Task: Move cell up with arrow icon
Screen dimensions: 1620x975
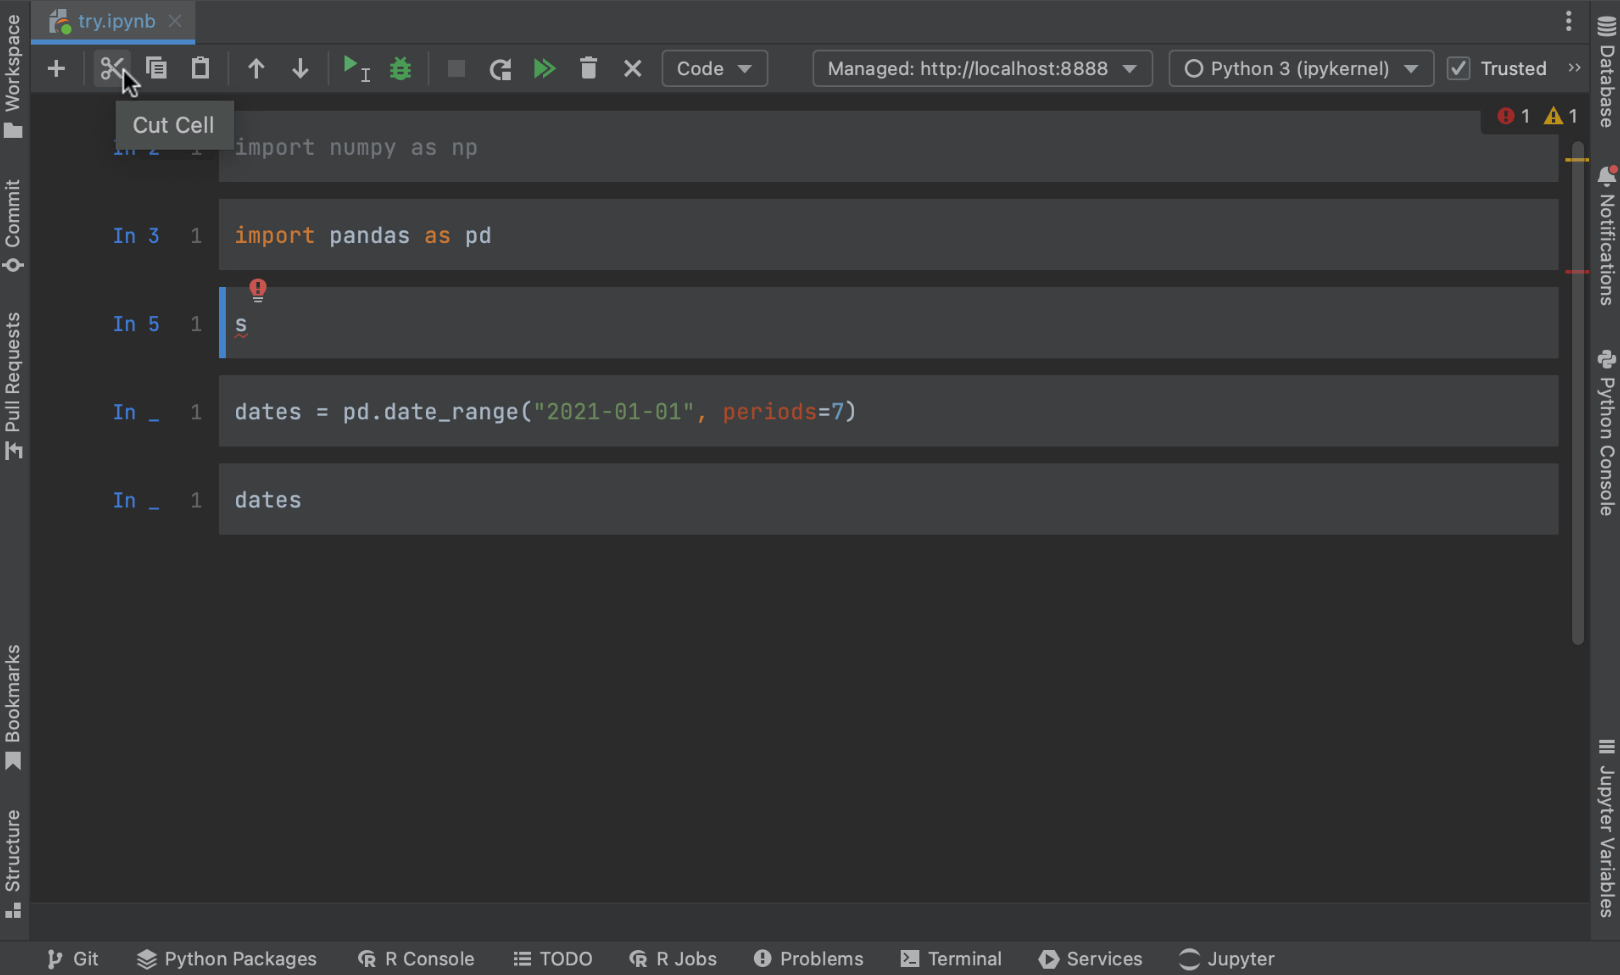Action: pyautogui.click(x=256, y=69)
